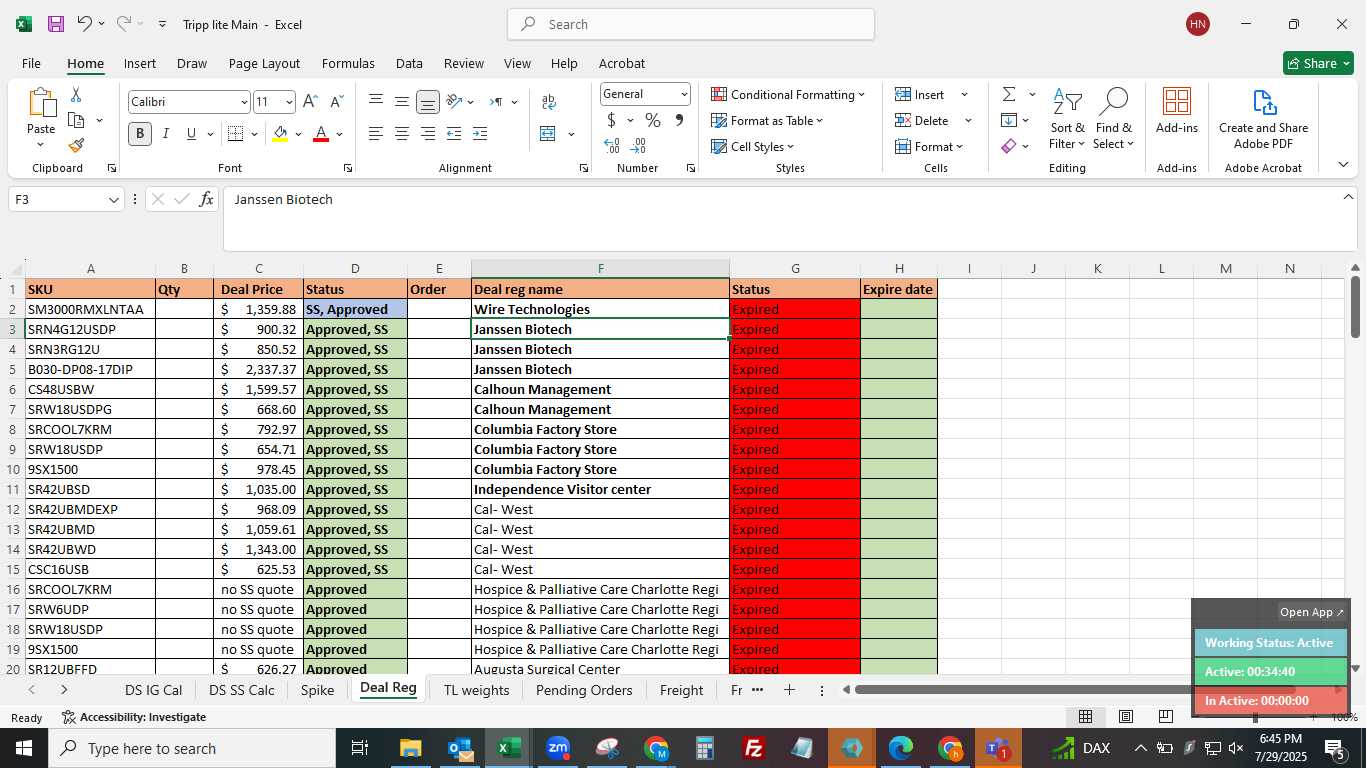The width and height of the screenshot is (1366, 768).
Task: Toggle Italic formatting
Action: 166,134
